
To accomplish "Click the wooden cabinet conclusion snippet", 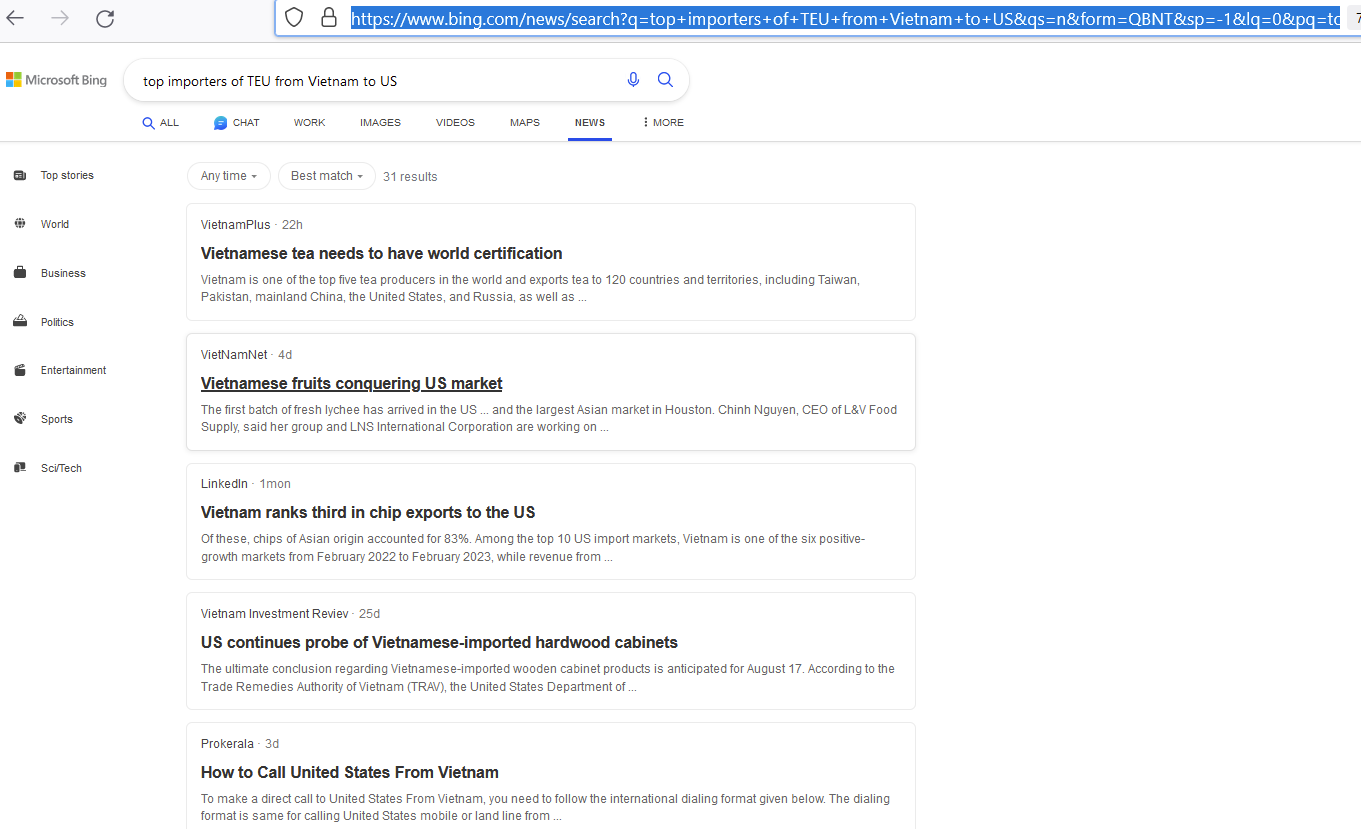I will pyautogui.click(x=548, y=678).
